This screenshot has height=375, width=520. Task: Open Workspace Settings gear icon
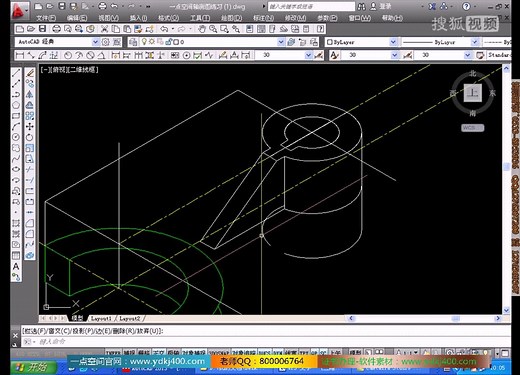click(x=106, y=42)
